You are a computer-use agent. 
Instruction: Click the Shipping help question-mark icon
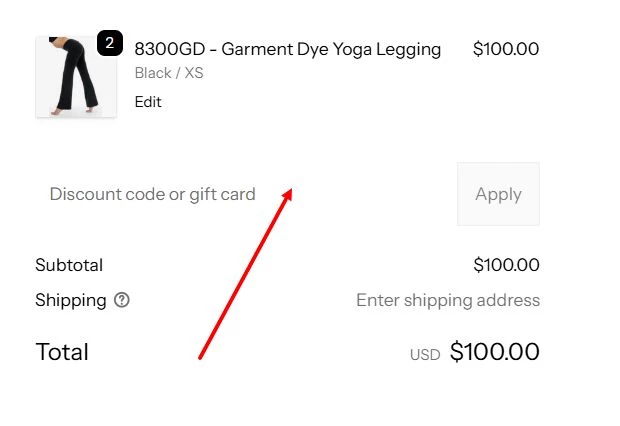point(122,300)
